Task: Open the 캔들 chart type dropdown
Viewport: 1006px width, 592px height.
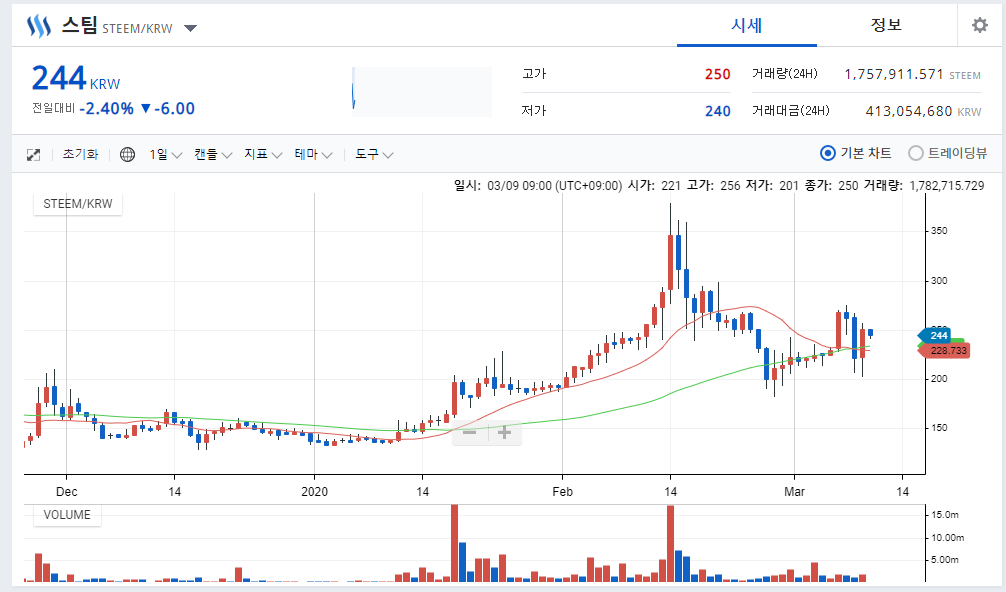Action: pyautogui.click(x=213, y=155)
